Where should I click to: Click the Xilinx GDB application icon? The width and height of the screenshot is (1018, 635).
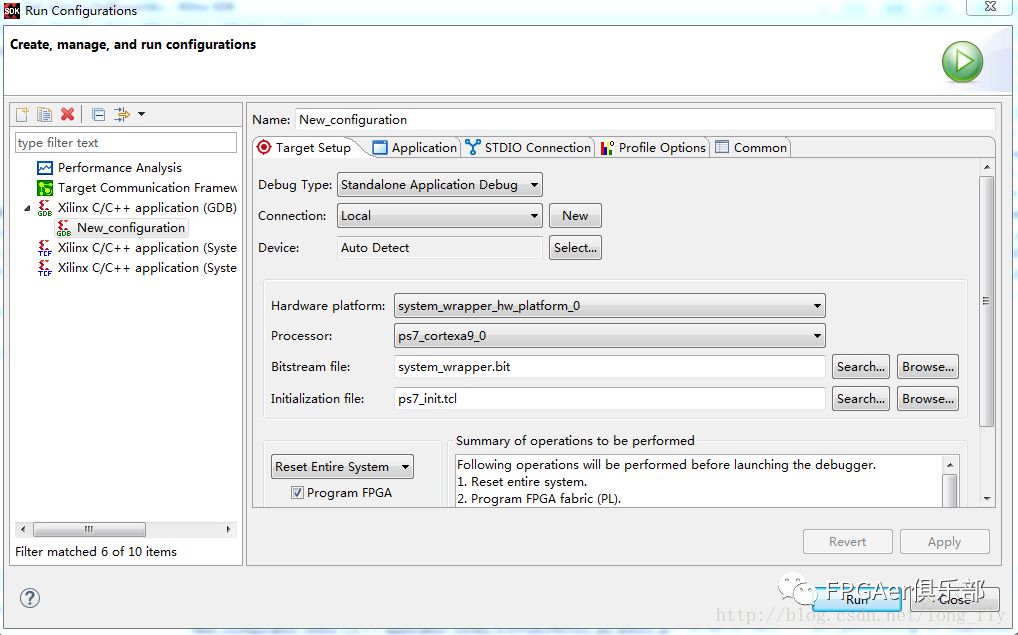45,208
